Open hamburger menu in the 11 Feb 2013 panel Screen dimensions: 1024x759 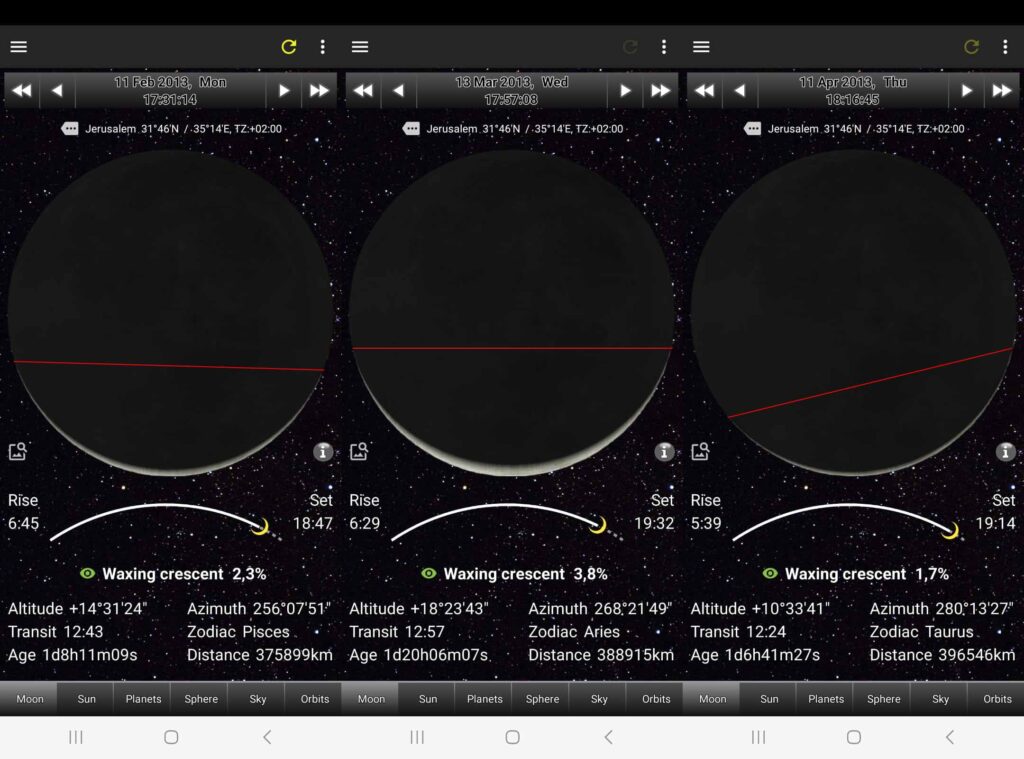tap(18, 47)
